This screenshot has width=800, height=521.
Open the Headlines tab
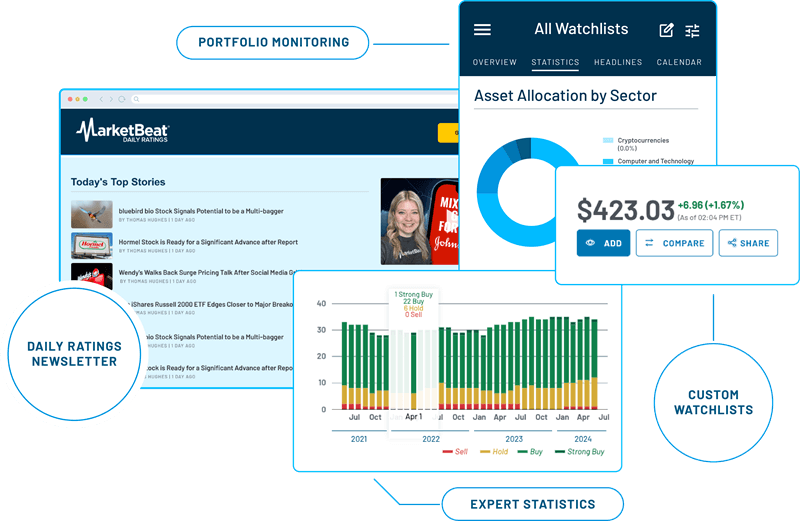pyautogui.click(x=618, y=62)
